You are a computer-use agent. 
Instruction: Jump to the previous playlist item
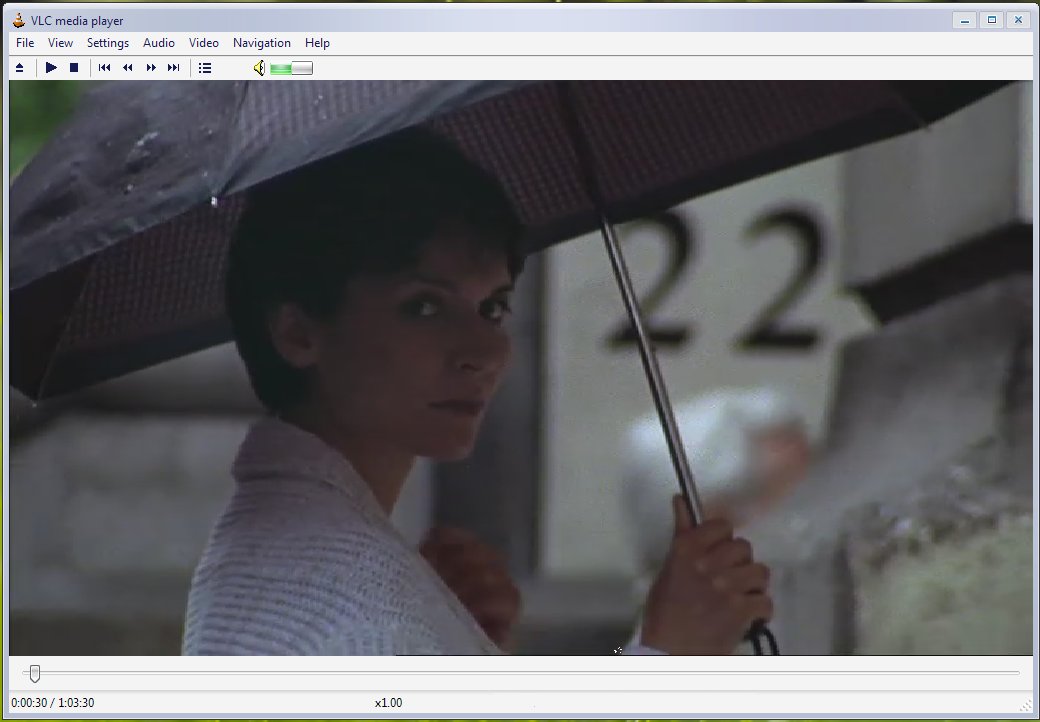pyautogui.click(x=104, y=68)
